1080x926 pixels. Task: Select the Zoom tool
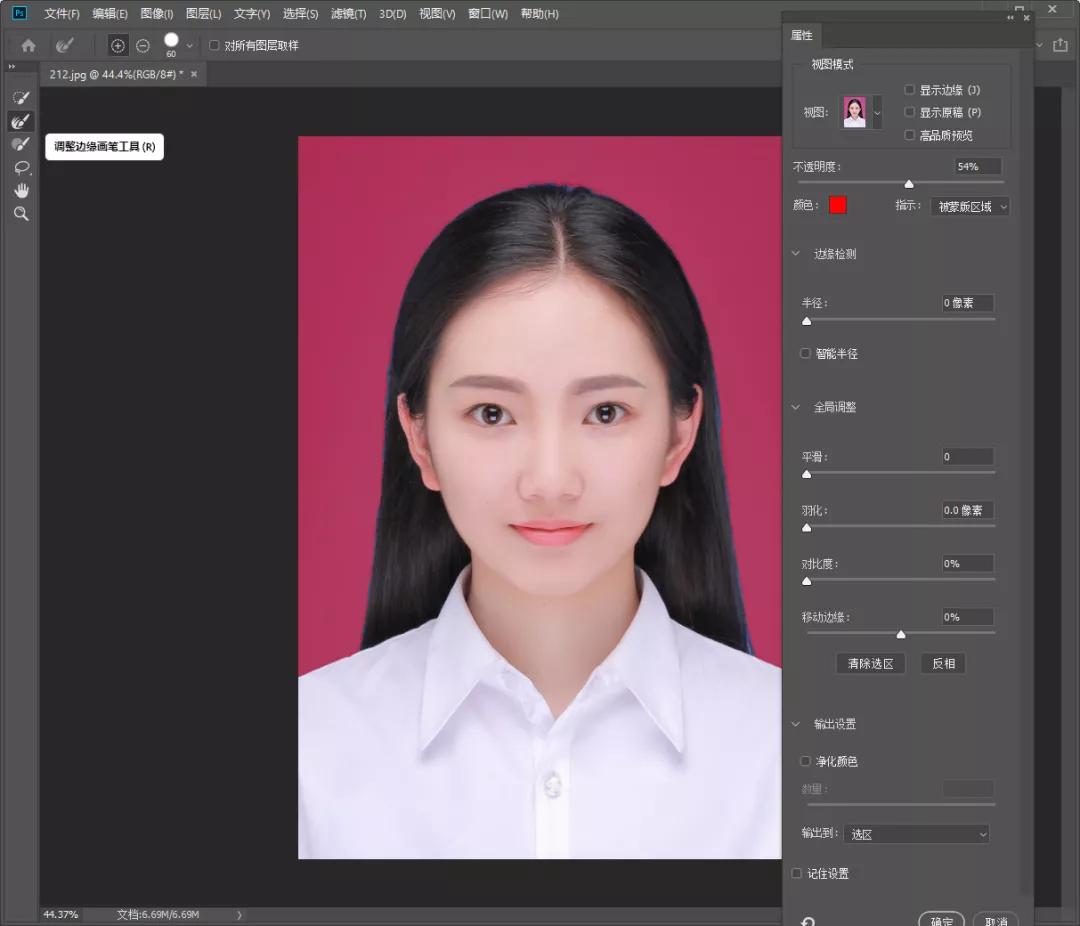(21, 214)
